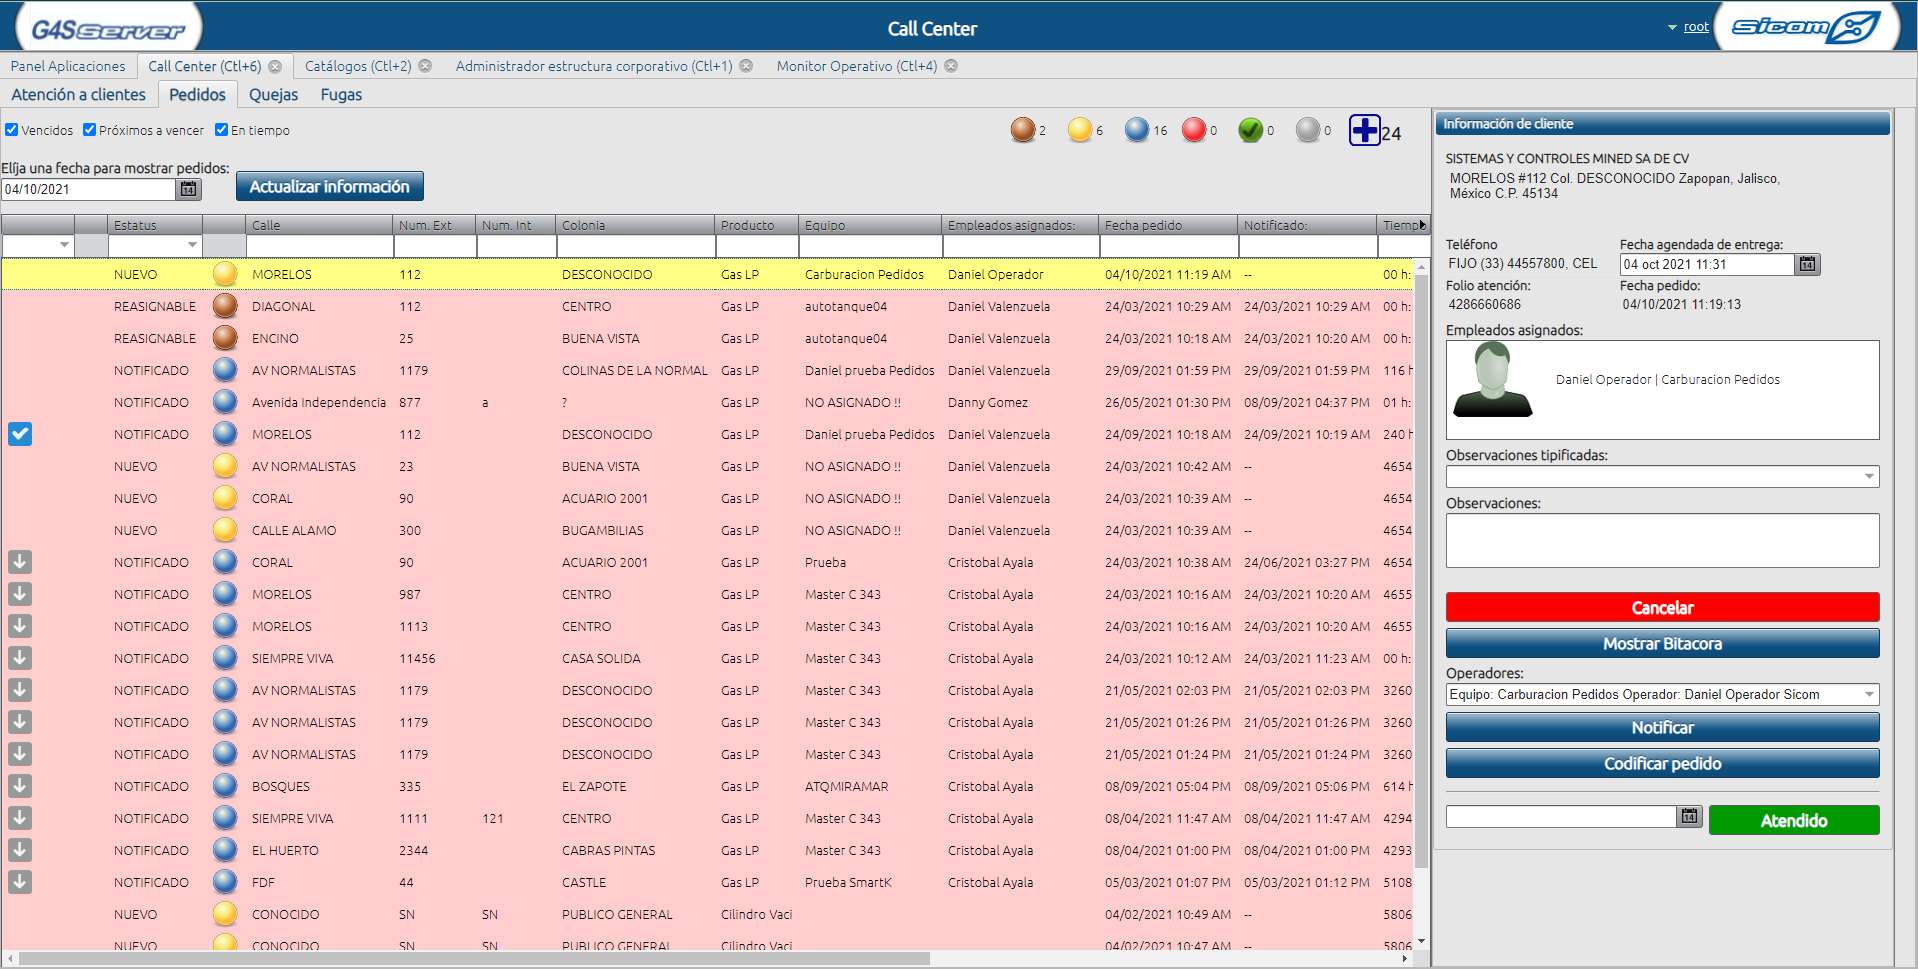The width and height of the screenshot is (1918, 969).
Task: Click scroll-down arrow of the orders table
Action: click(1422, 942)
